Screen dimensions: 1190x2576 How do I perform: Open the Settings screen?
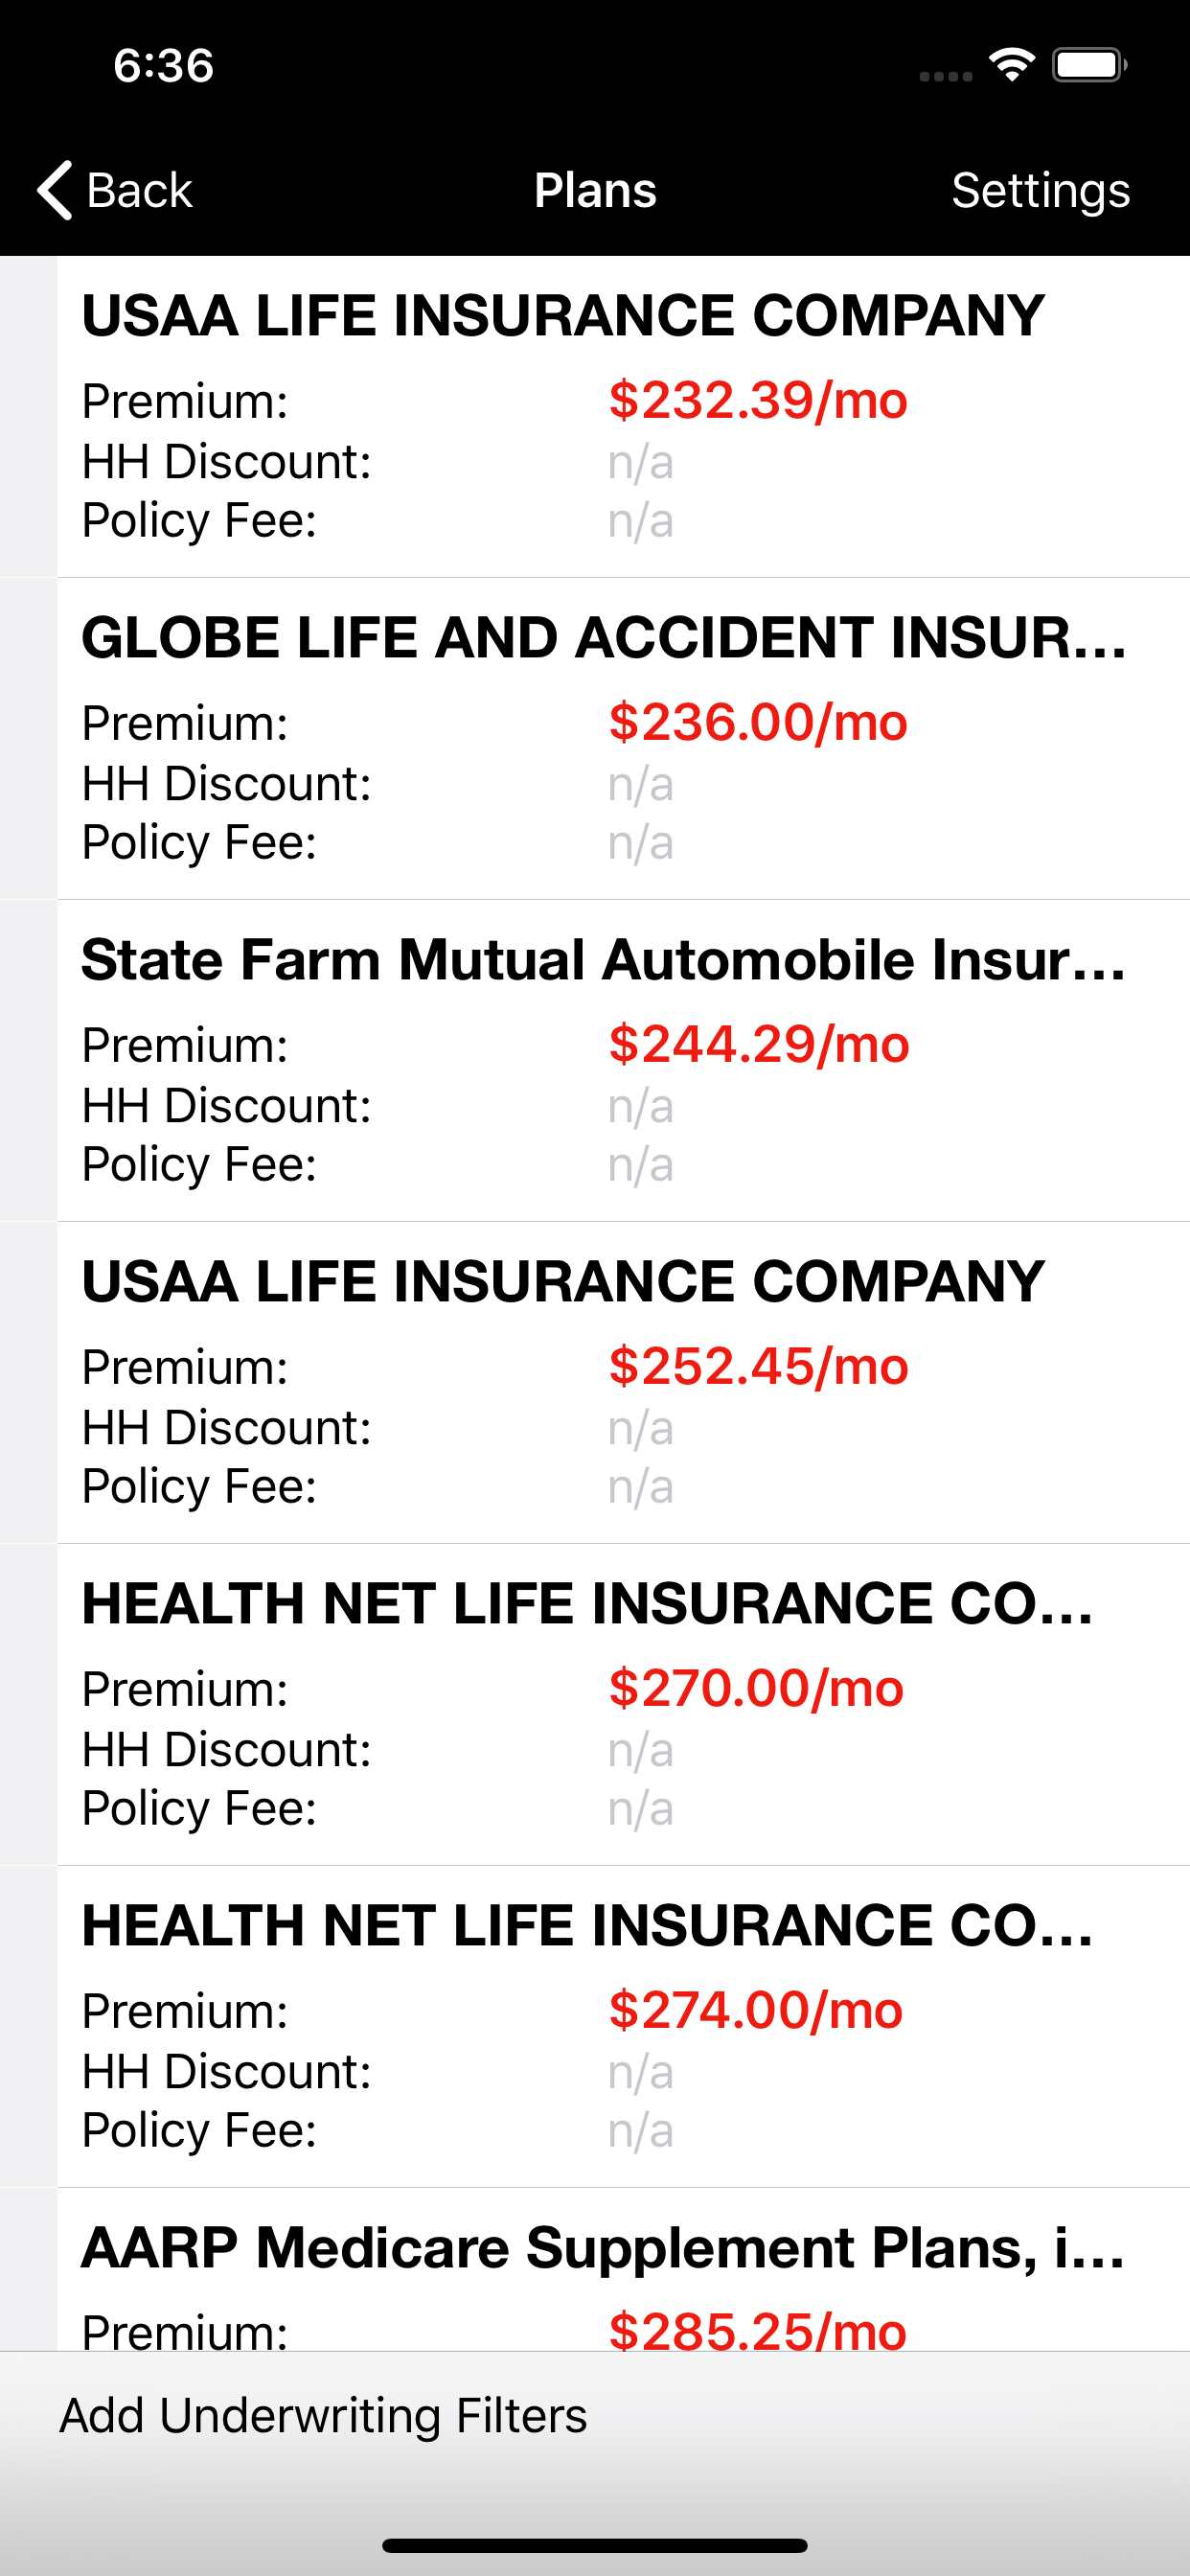pos(1040,191)
